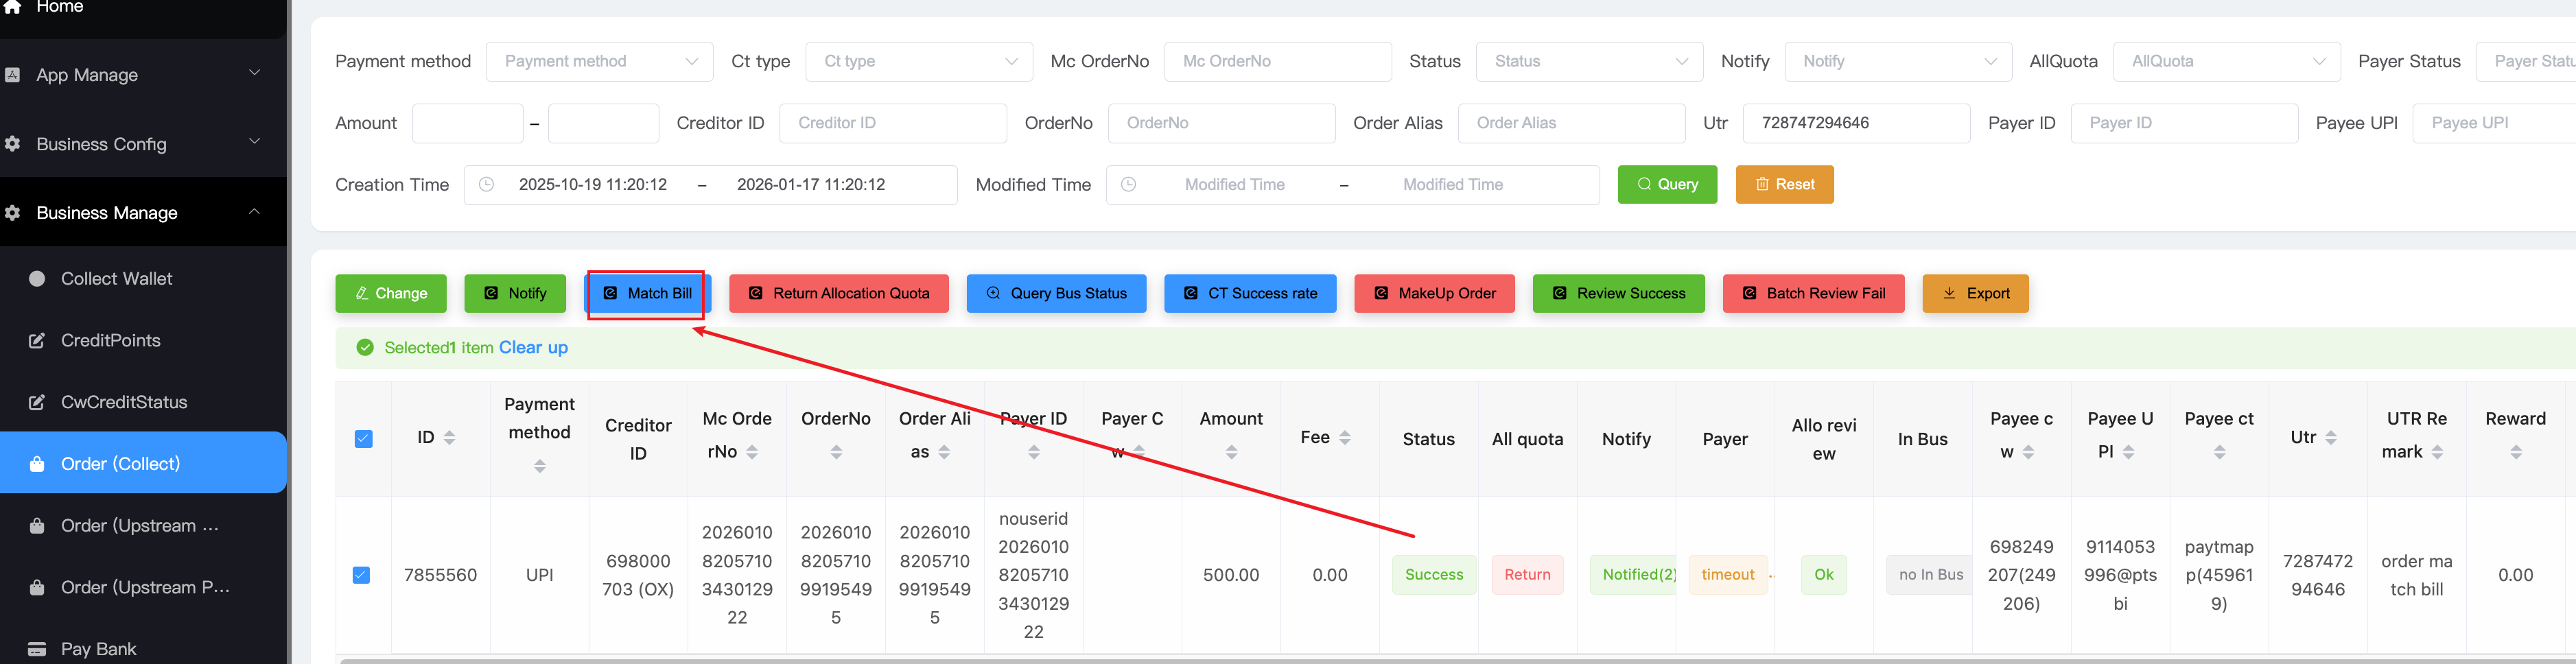Click the Modified Time clock icon
2576x664 pixels.
pyautogui.click(x=1128, y=185)
